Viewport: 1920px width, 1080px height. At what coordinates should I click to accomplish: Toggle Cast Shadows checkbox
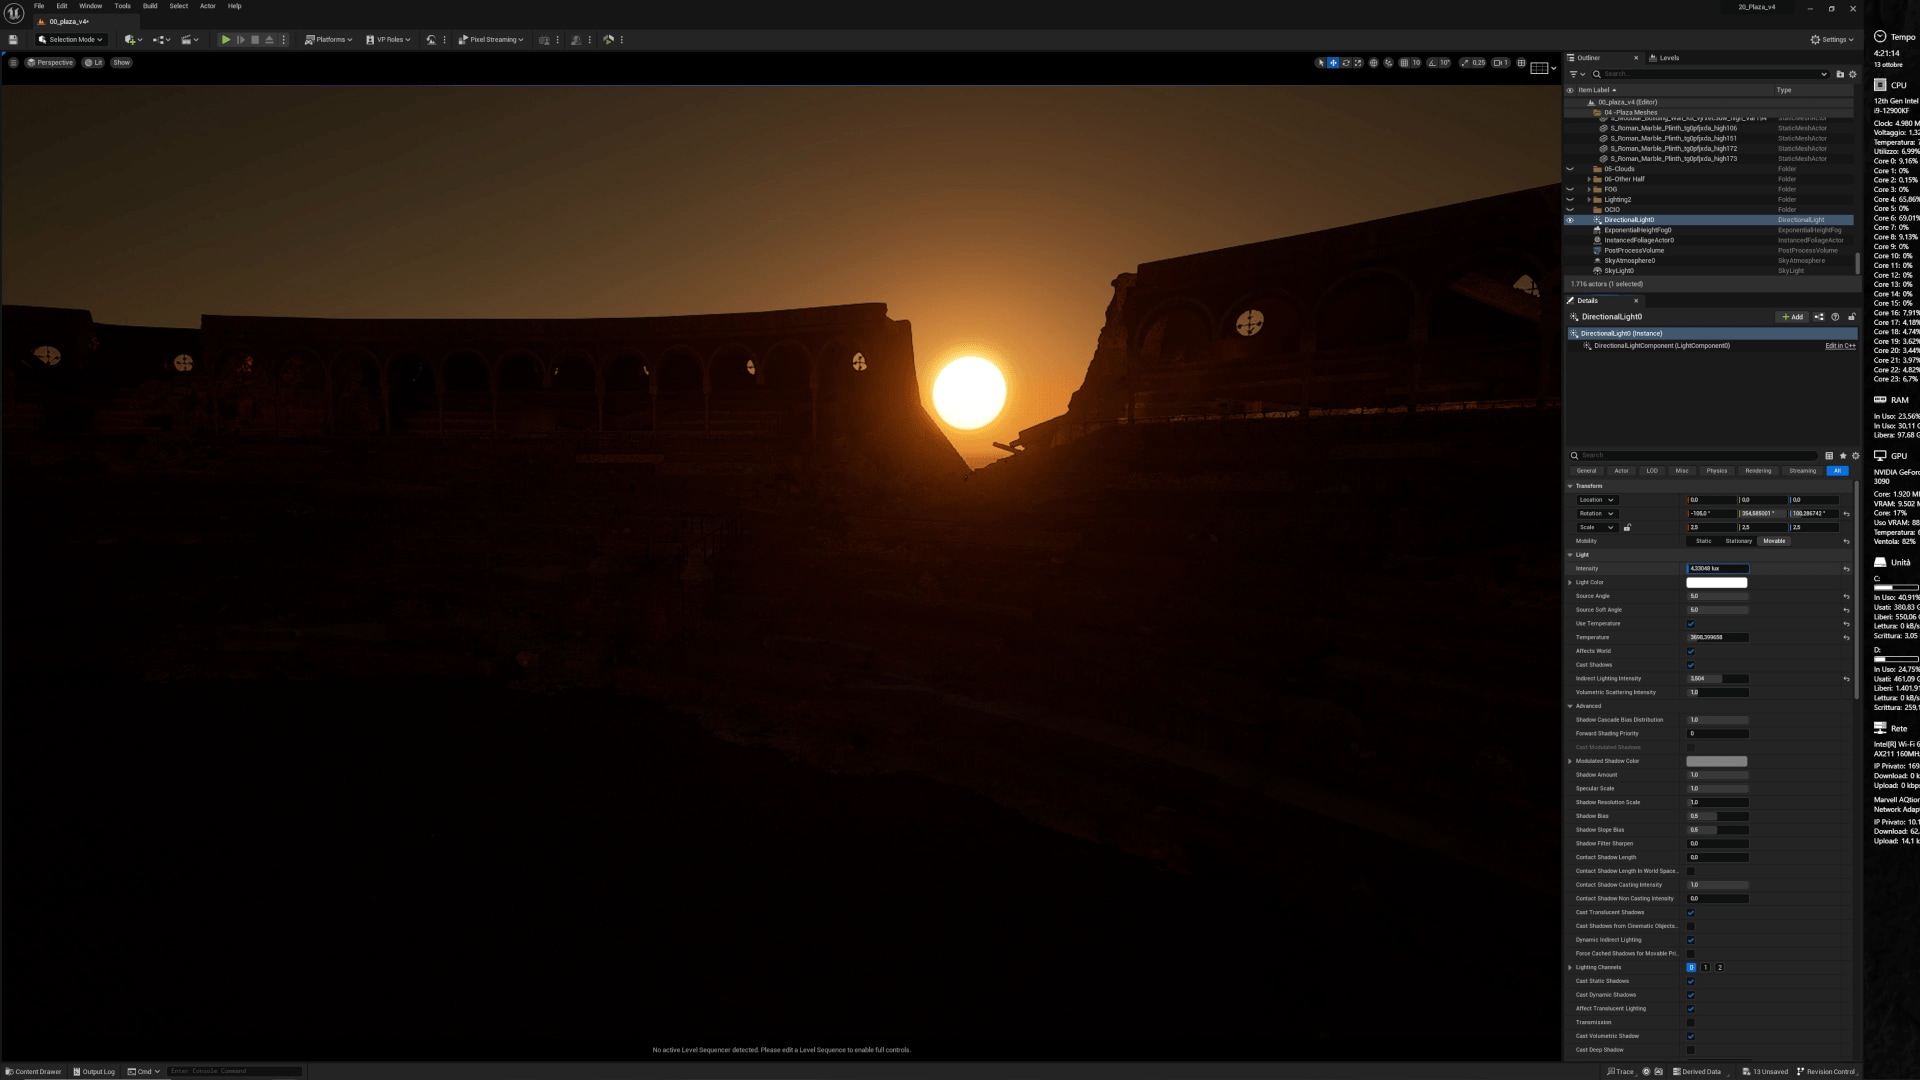coord(1691,665)
